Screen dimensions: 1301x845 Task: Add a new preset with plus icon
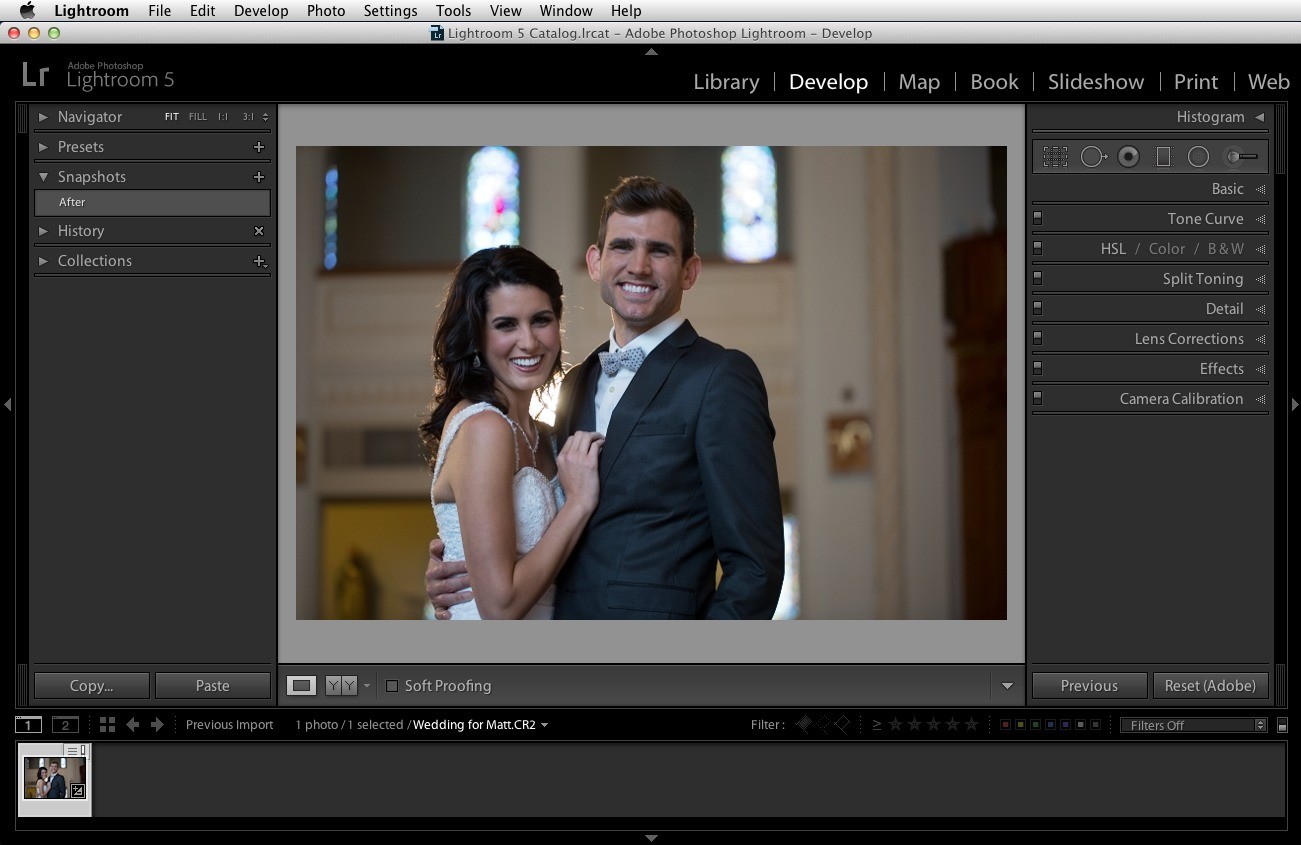pos(259,147)
